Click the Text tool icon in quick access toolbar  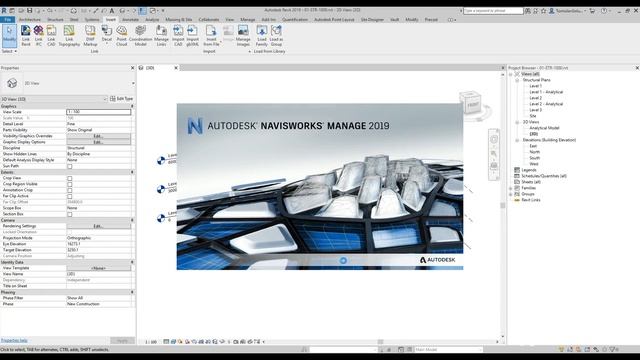pyautogui.click(x=111, y=11)
